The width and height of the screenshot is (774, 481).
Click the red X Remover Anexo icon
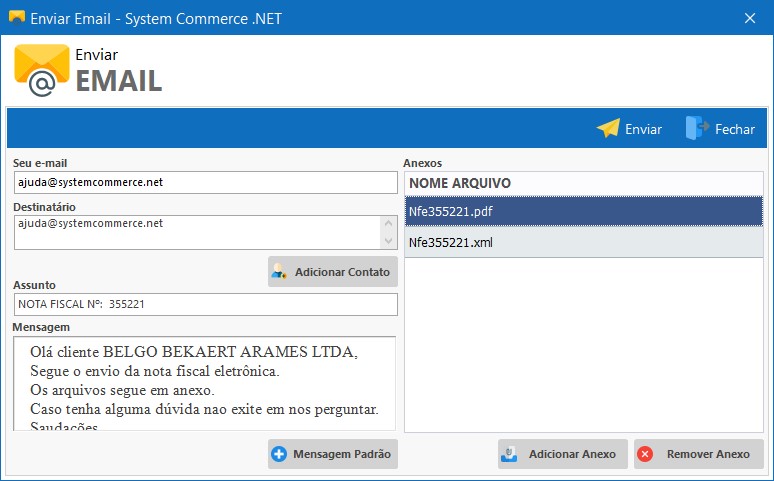coord(646,454)
